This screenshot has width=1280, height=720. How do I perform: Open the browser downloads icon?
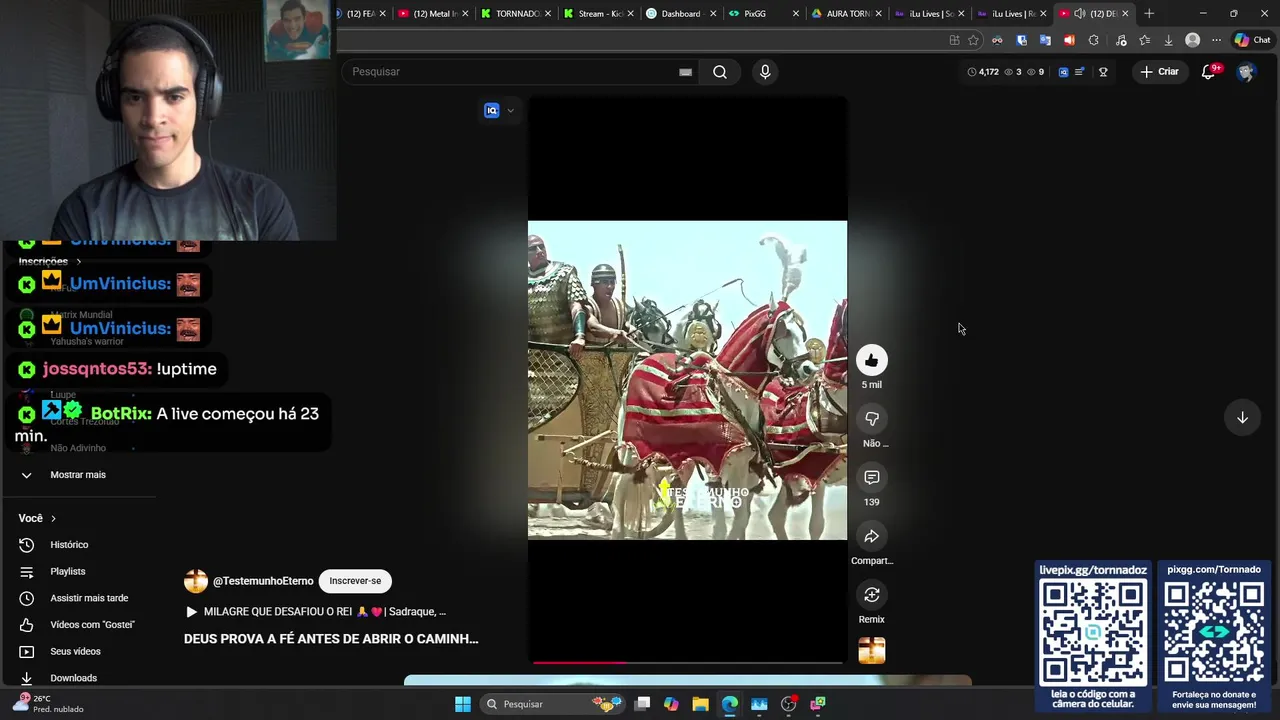pos(1168,40)
